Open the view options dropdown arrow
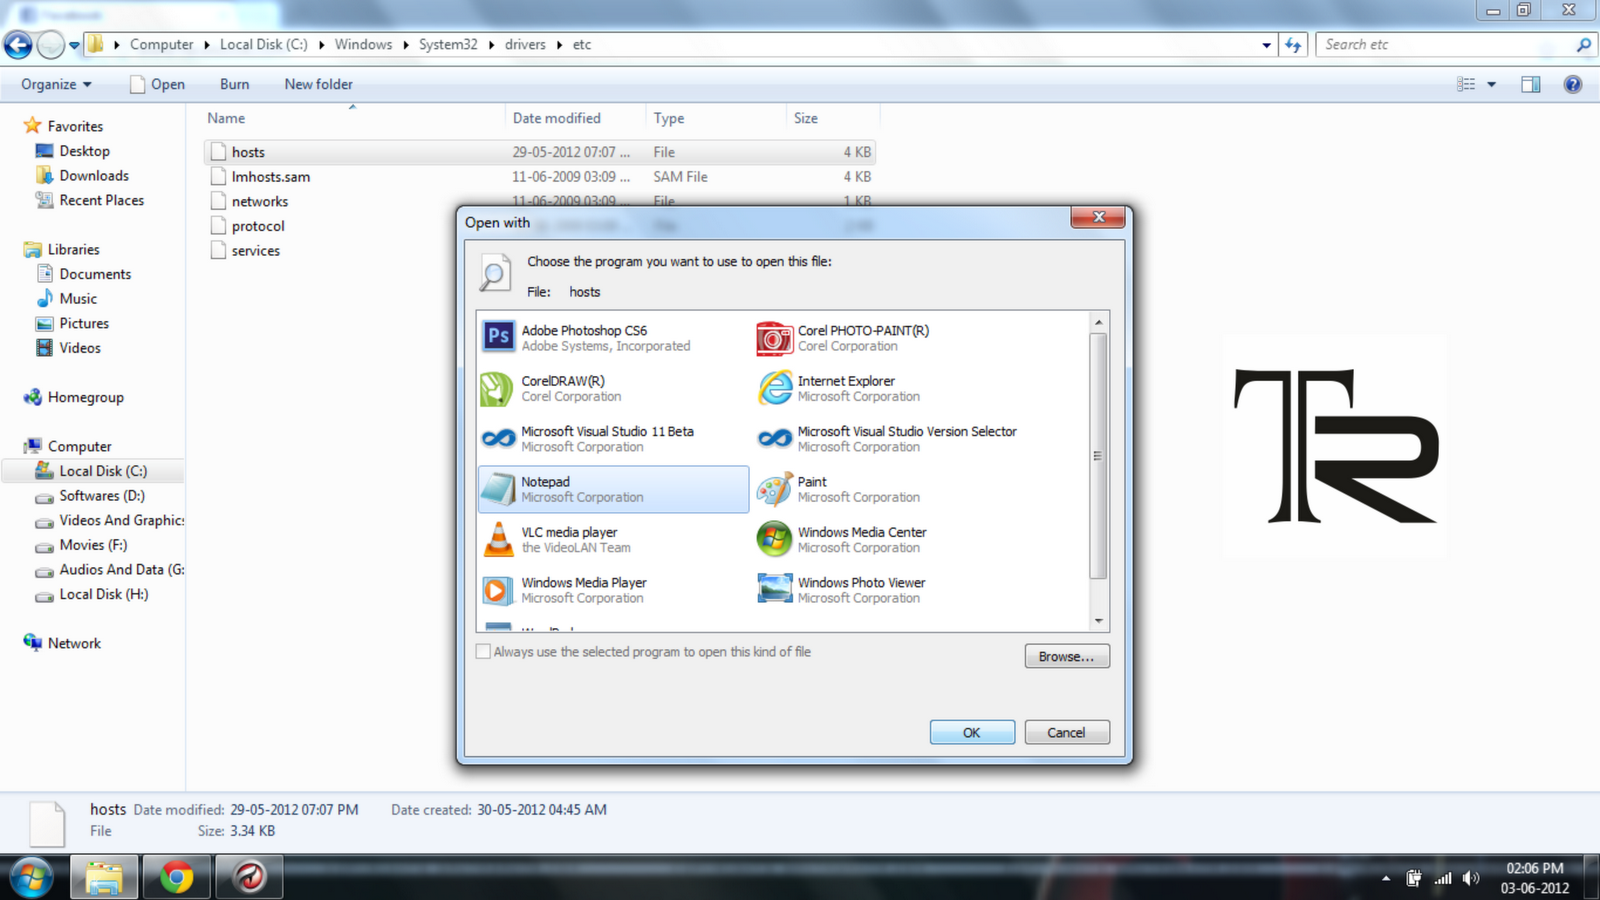Image resolution: width=1600 pixels, height=900 pixels. 1491,85
